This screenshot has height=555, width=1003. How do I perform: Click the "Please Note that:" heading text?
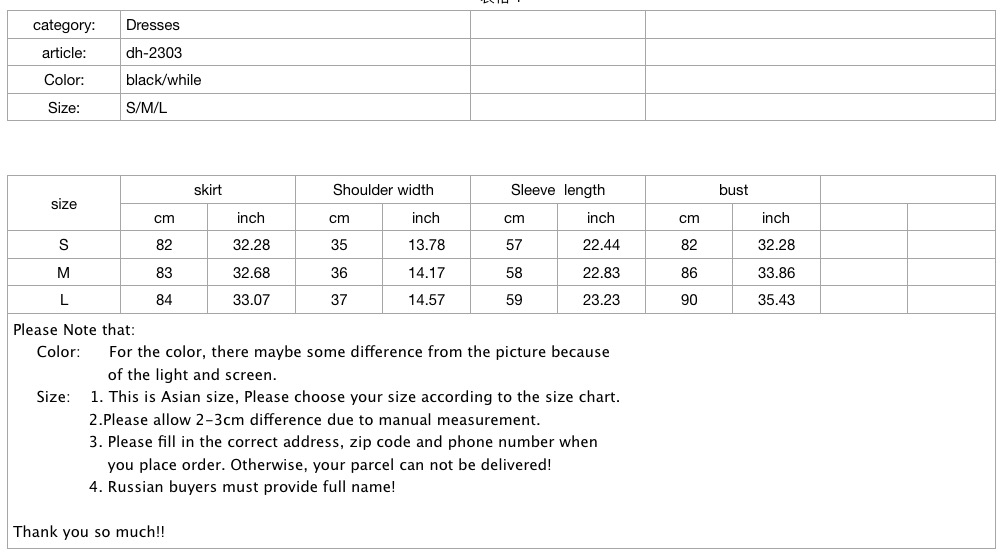tap(74, 330)
